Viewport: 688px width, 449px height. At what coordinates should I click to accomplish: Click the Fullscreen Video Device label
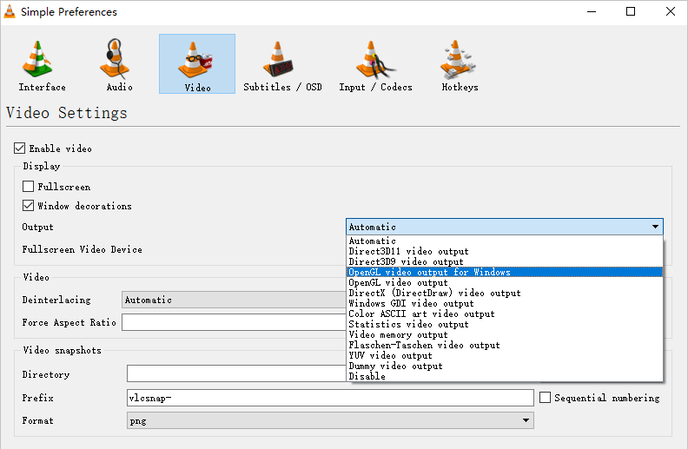coord(82,249)
